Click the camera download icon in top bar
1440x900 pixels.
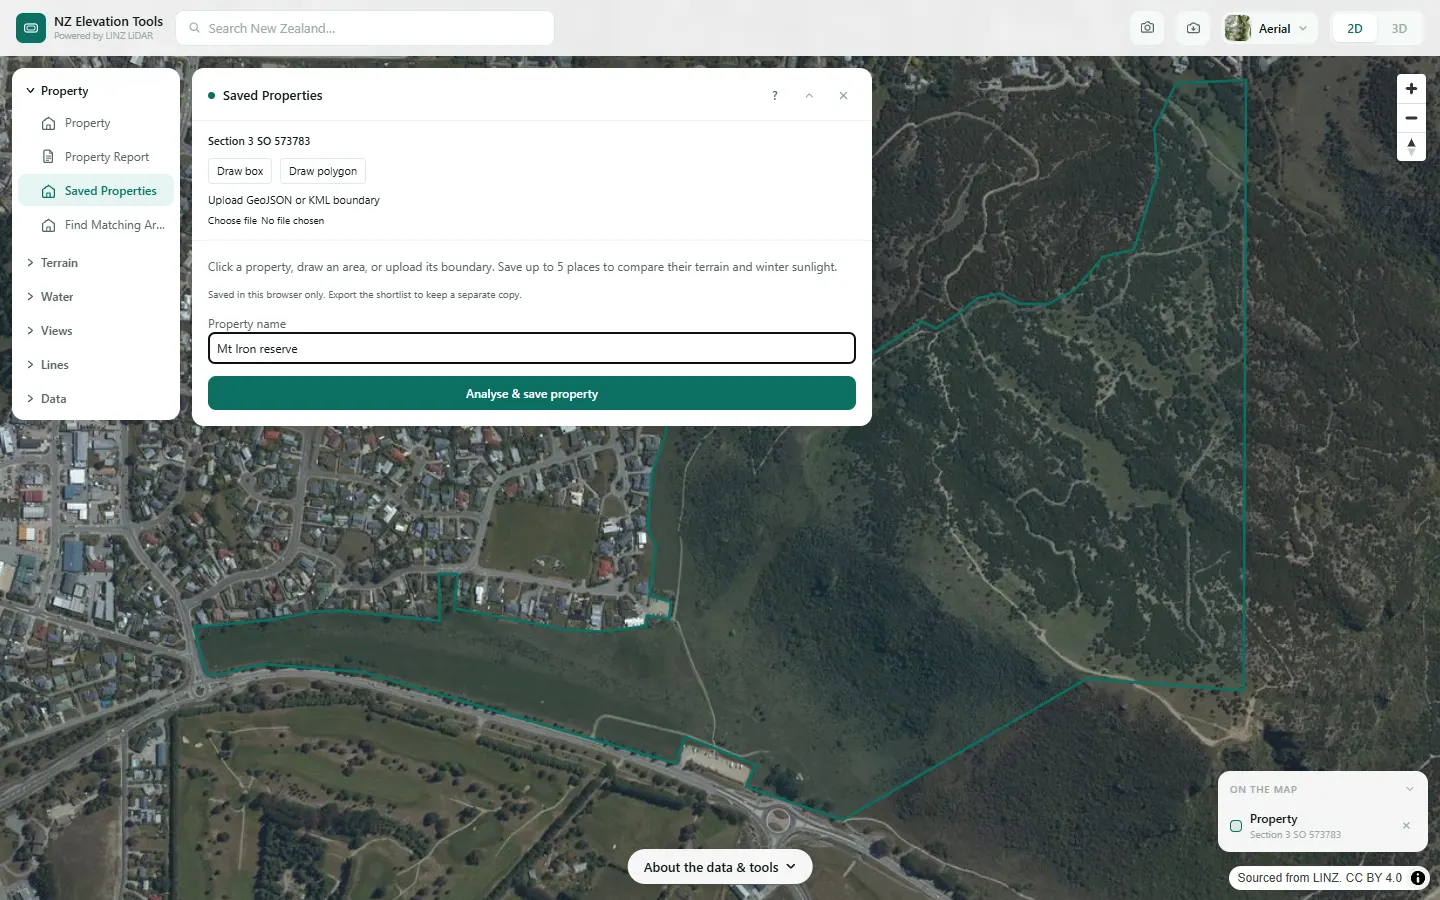[x=1193, y=28]
